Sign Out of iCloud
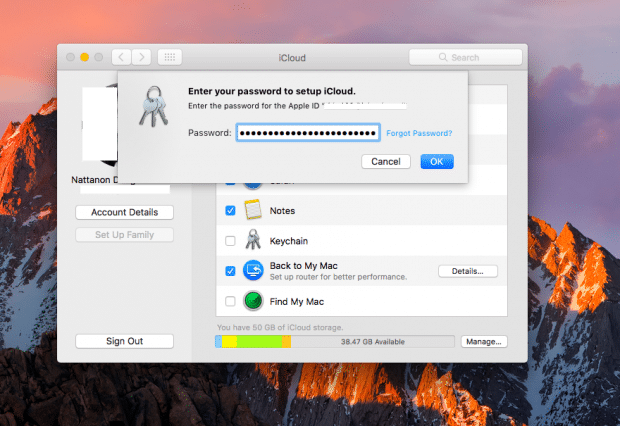The width and height of the screenshot is (620, 426). pos(125,341)
